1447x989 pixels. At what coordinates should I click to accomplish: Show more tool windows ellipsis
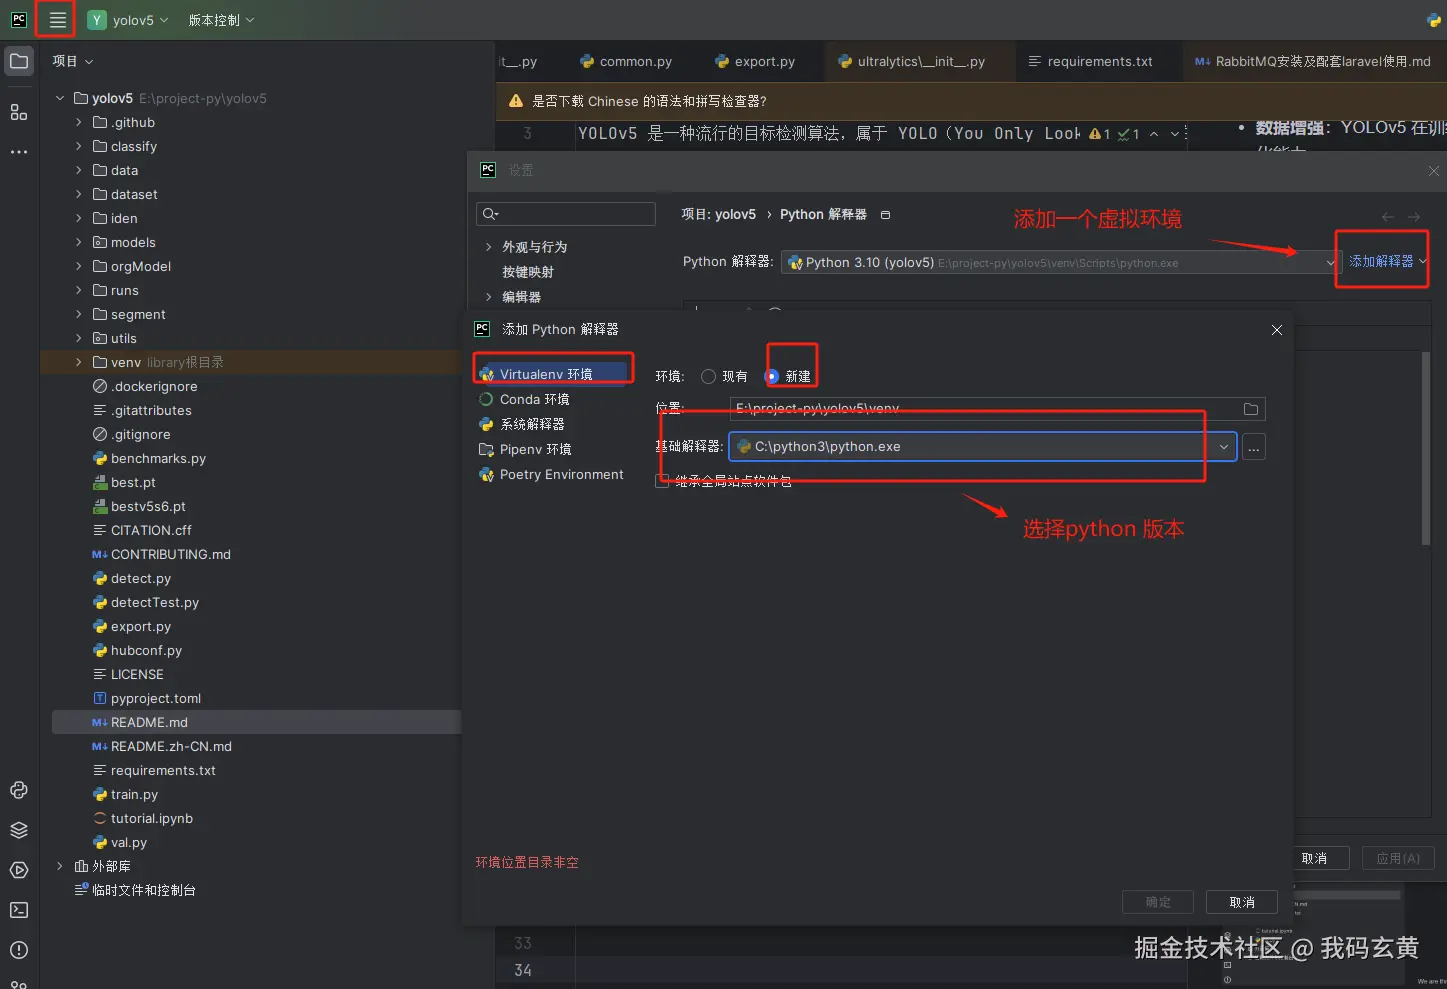click(x=19, y=152)
